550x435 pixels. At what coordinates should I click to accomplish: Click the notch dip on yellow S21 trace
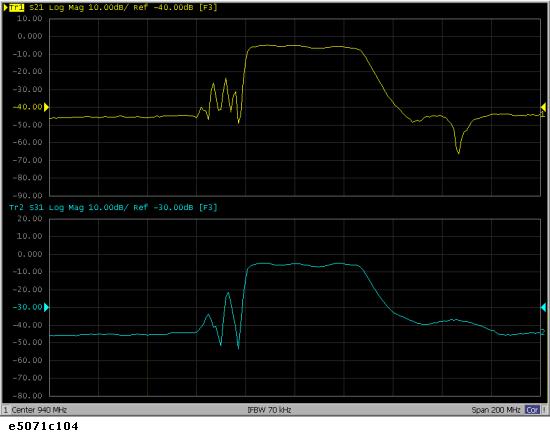point(458,152)
